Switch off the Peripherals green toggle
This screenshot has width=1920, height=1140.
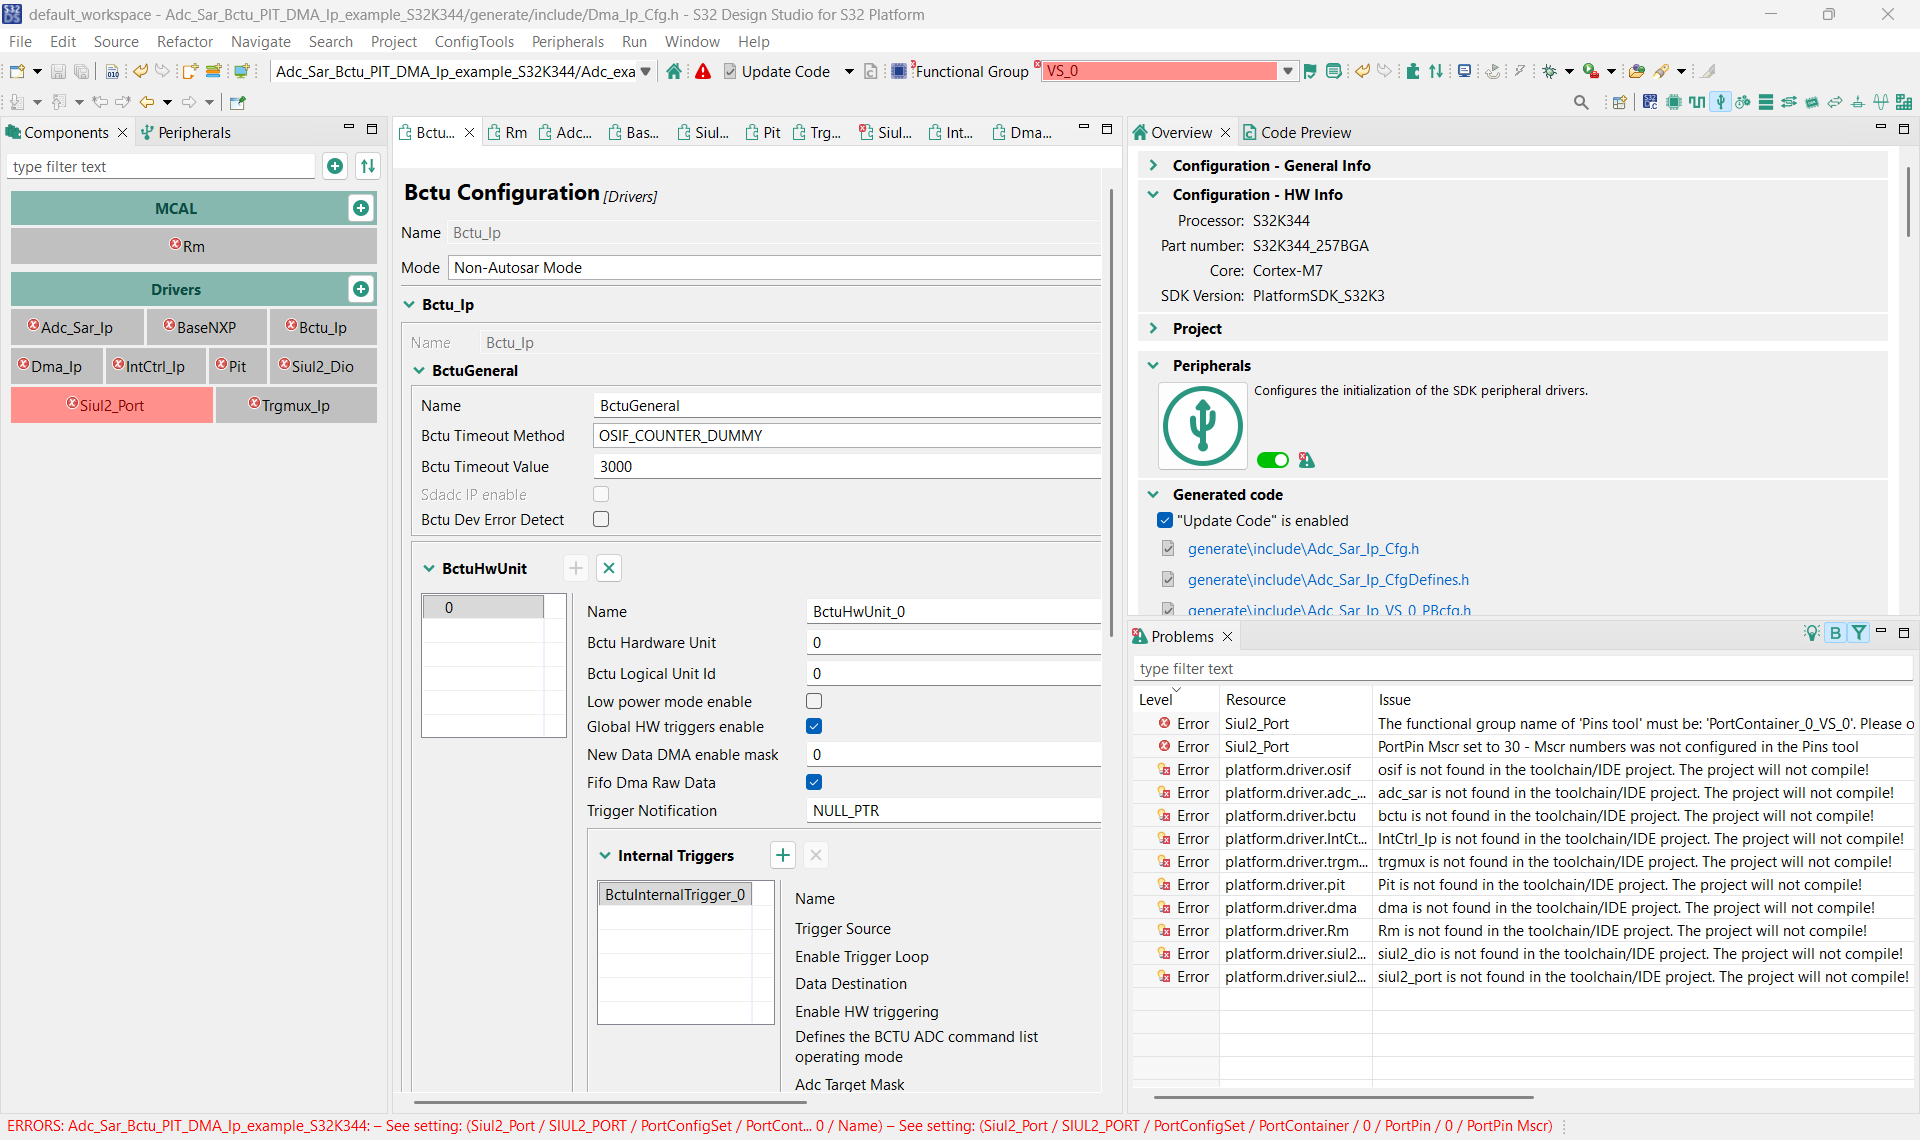tap(1273, 460)
